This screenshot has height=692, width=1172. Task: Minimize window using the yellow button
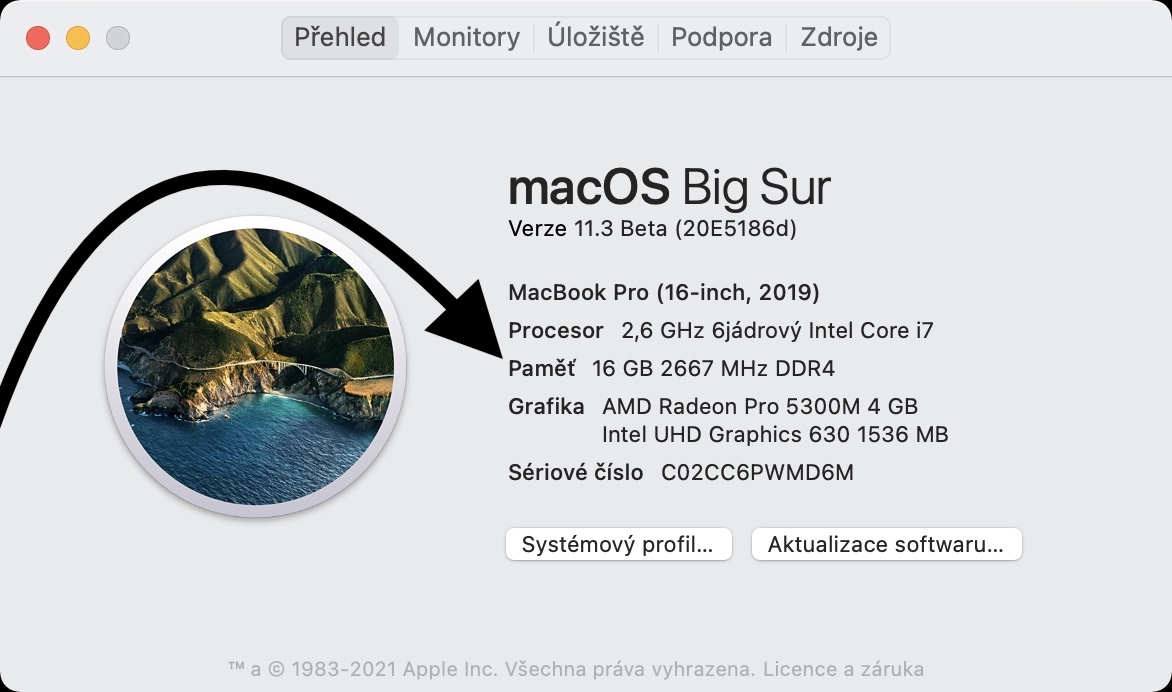[78, 39]
